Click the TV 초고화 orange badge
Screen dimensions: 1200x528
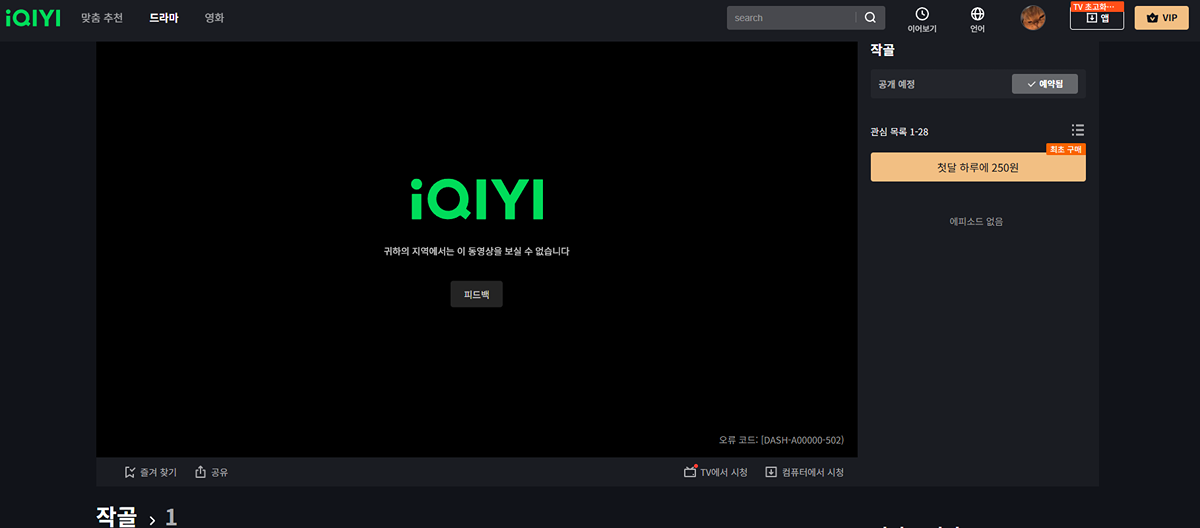(1097, 6)
